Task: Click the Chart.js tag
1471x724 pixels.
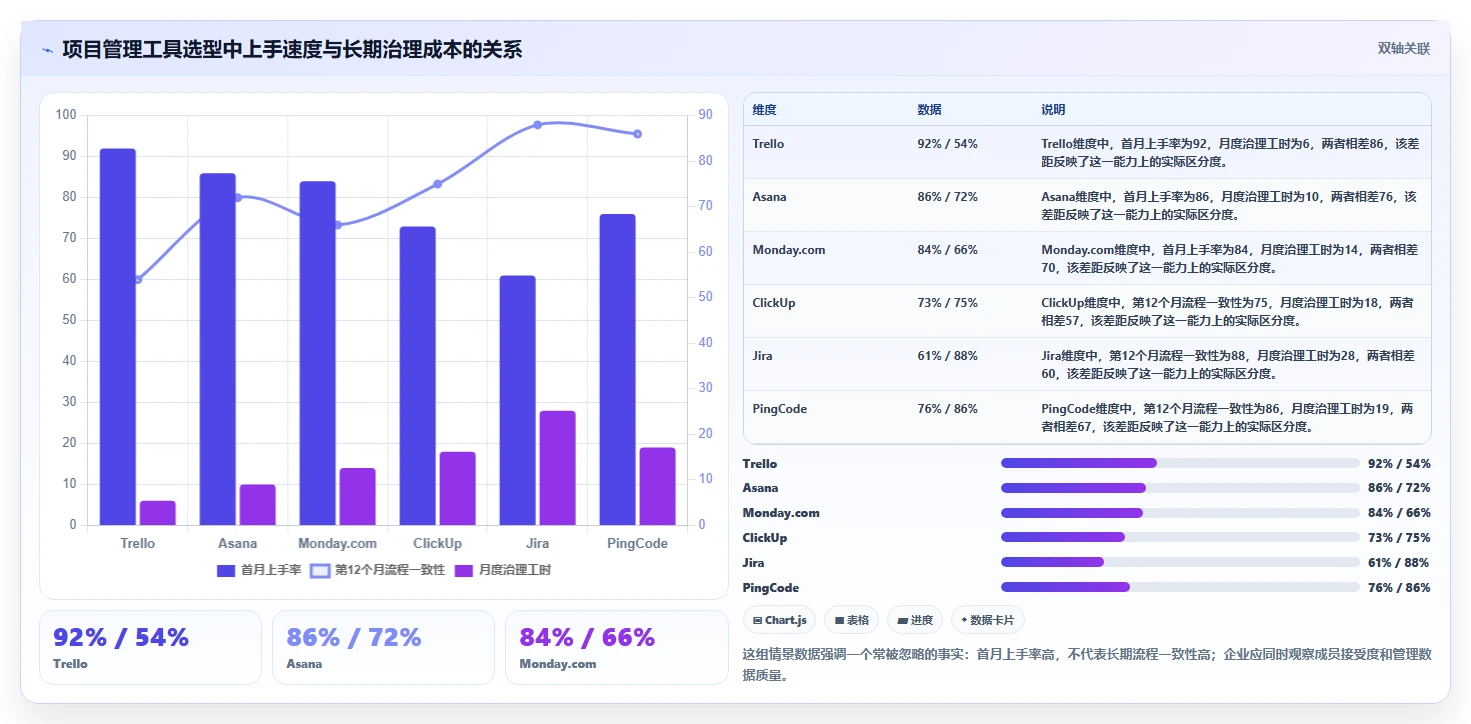Action: pyautogui.click(x=780, y=620)
